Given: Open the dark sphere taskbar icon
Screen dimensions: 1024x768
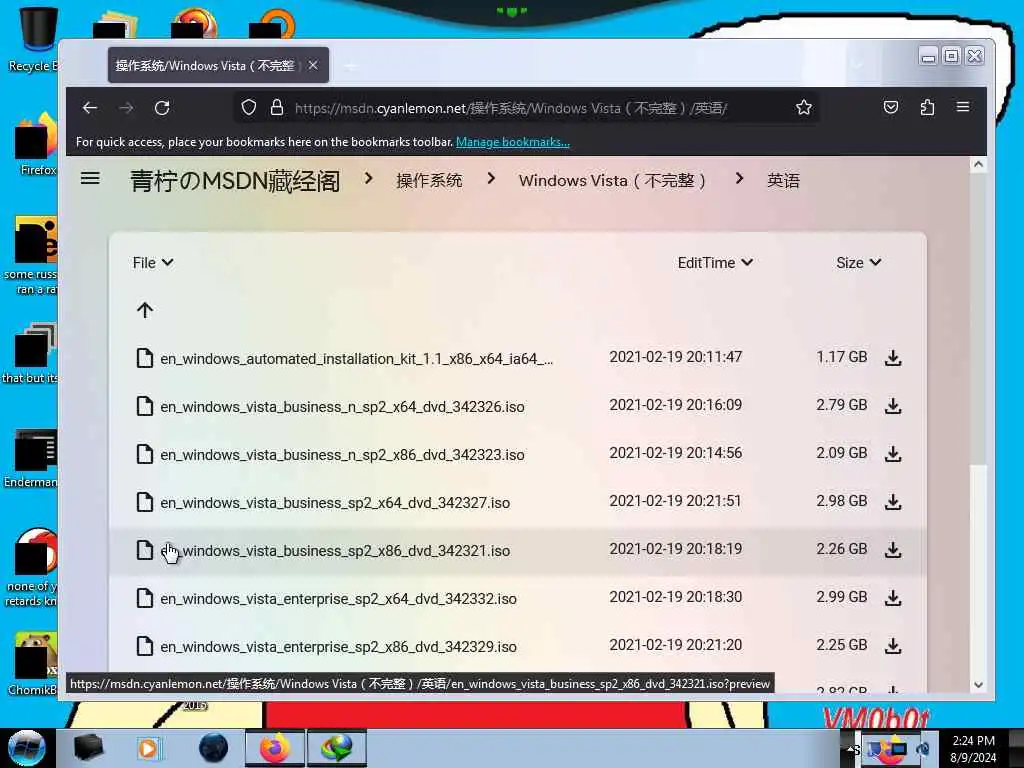Looking at the screenshot, I should click(x=213, y=748).
